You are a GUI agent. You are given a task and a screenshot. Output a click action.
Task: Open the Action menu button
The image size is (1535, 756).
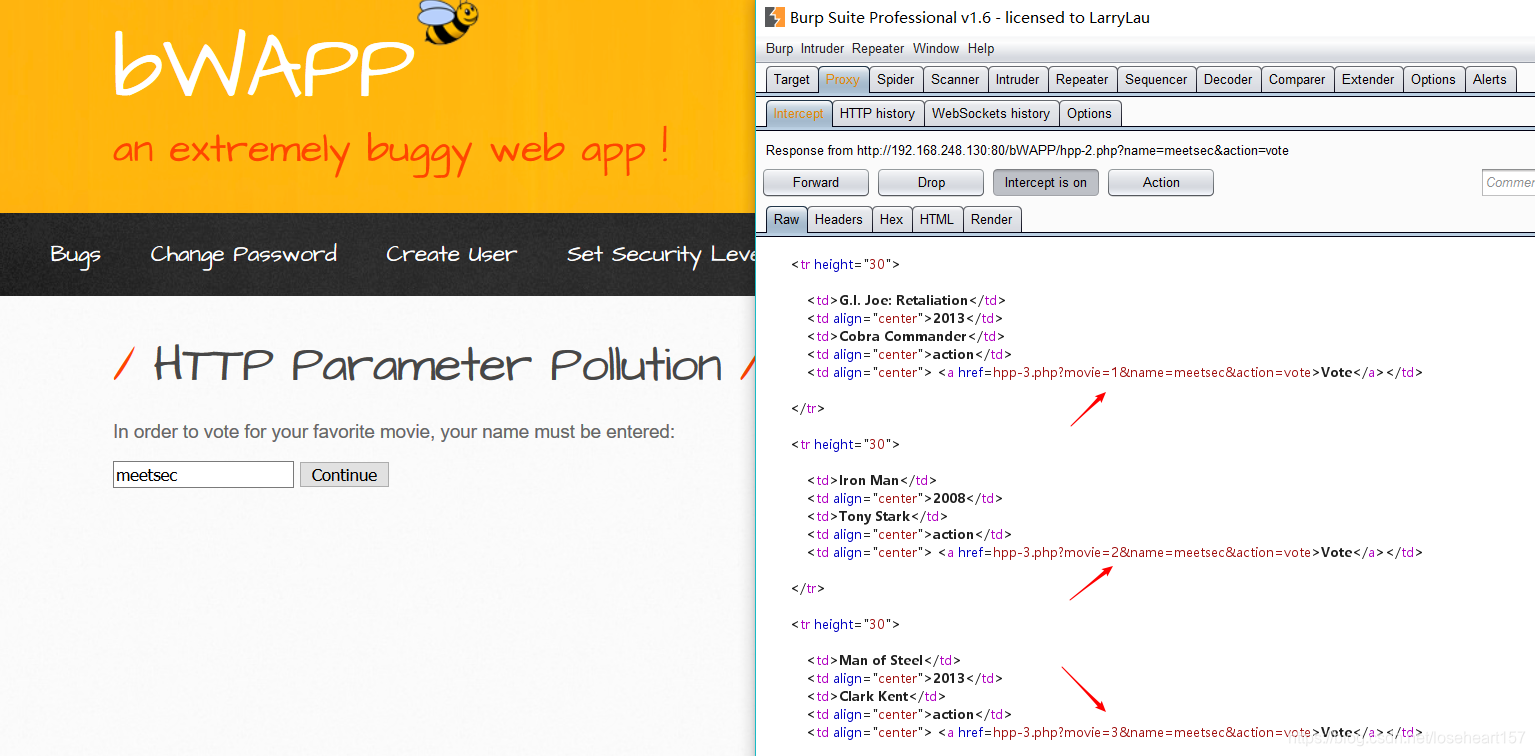coord(1161,182)
